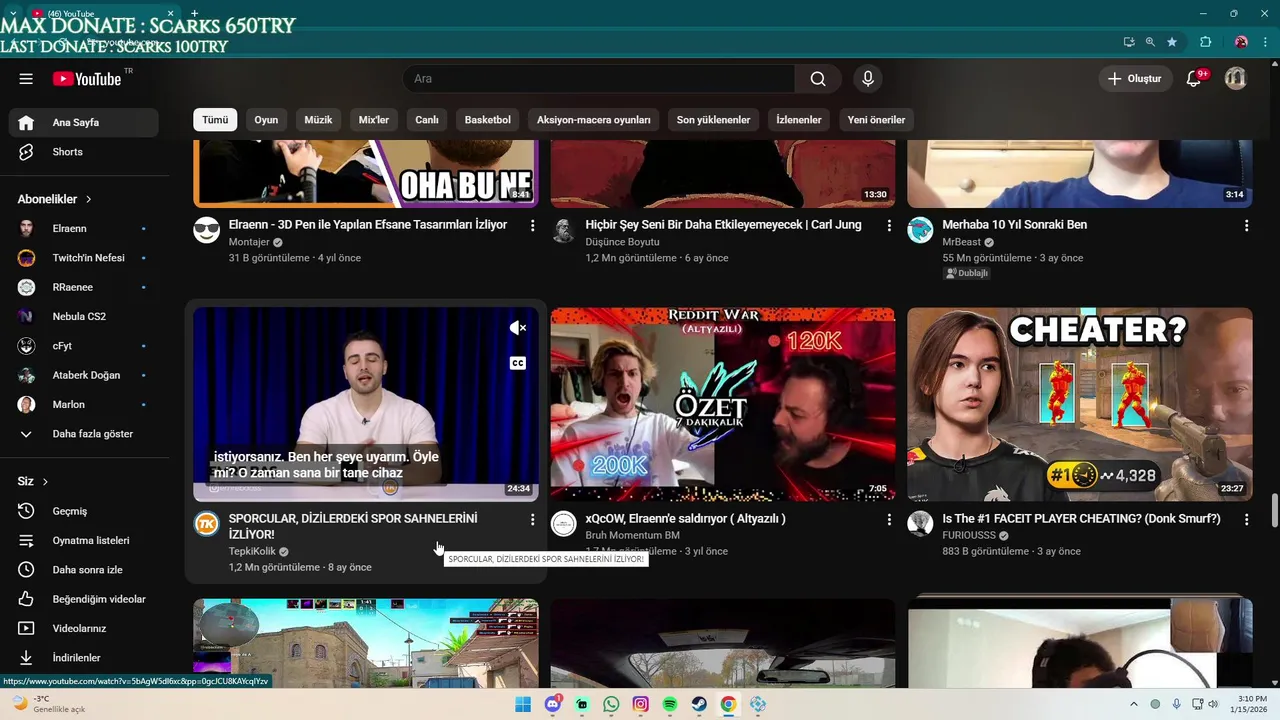Screen dimensions: 1280x720
Task: Open the Elraenn subscription channel
Action: (84, 229)
